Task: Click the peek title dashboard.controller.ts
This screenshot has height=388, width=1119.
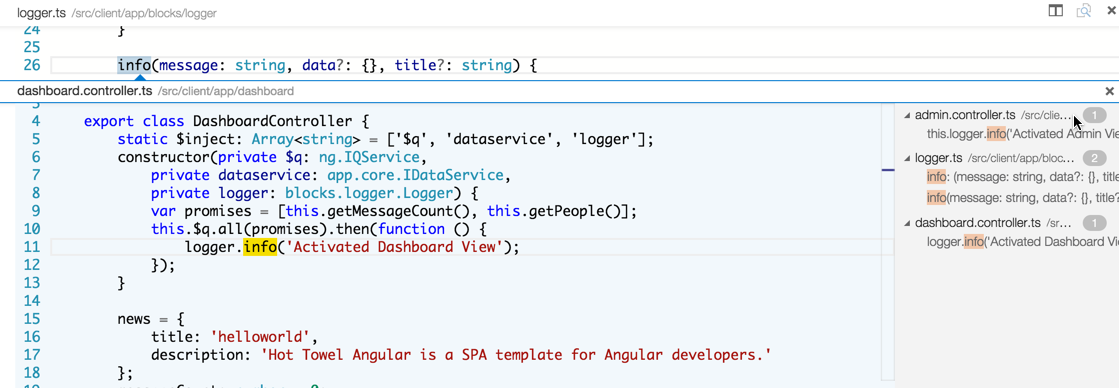Action: [84, 91]
